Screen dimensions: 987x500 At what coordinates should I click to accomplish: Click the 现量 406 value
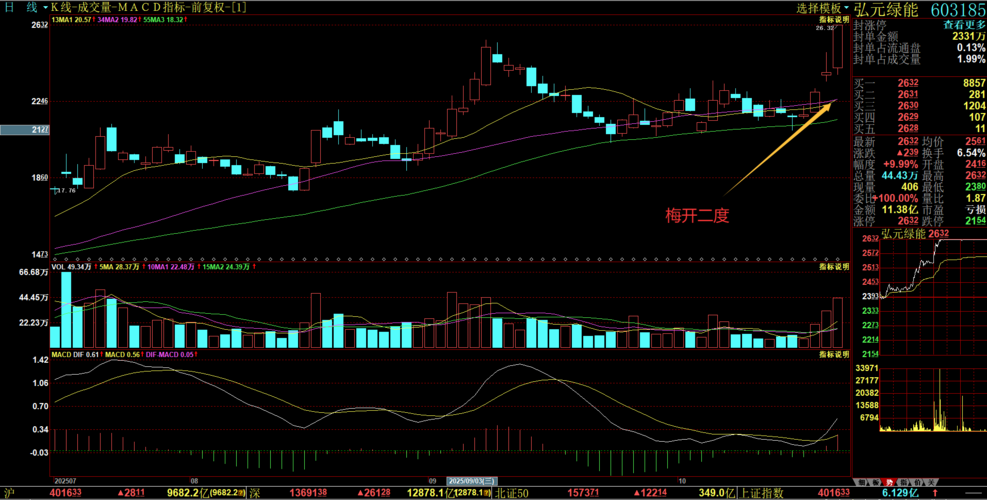(x=911, y=186)
